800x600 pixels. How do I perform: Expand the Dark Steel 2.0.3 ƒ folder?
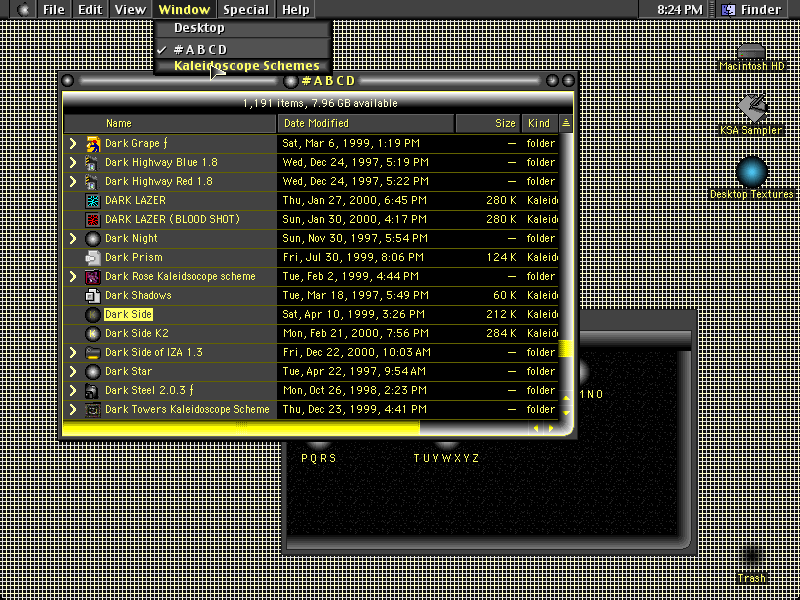(72, 391)
